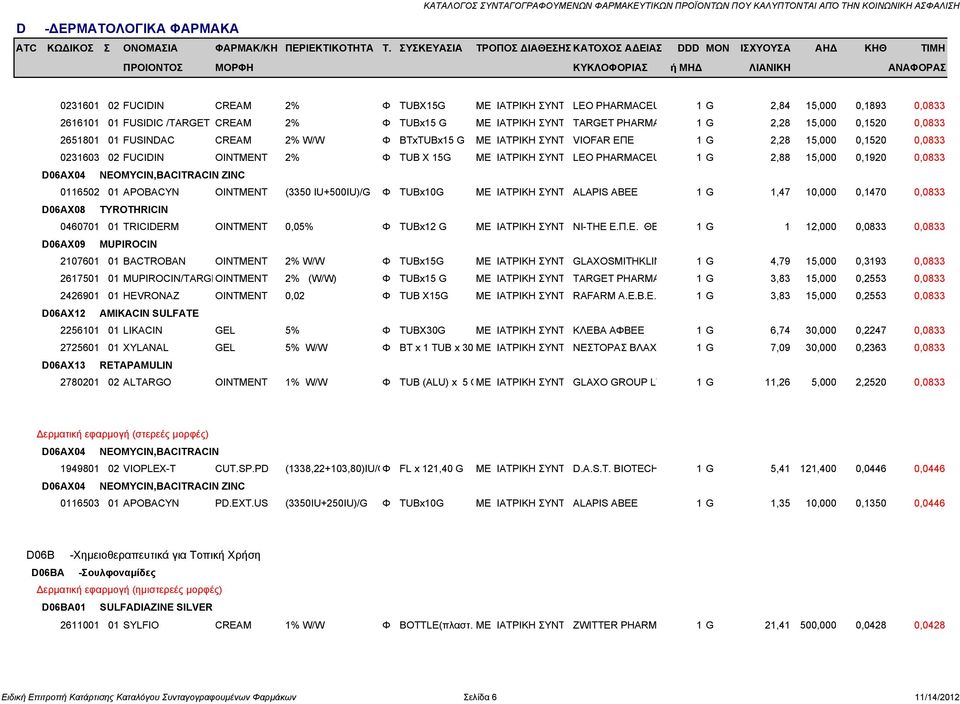Click the holder name GLAXOSMITHKLINE
The height and width of the screenshot is (704, 960).
click(615, 261)
